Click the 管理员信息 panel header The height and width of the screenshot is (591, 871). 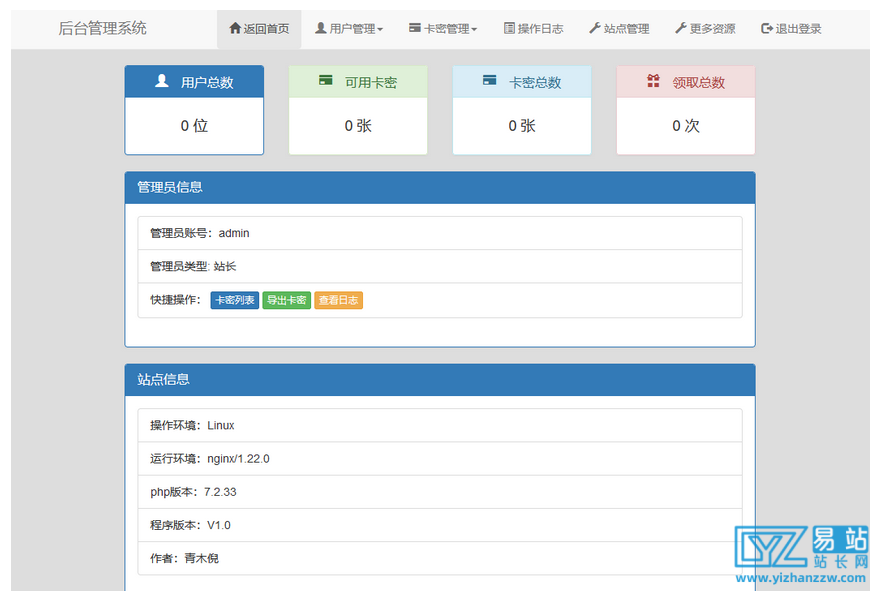click(439, 187)
